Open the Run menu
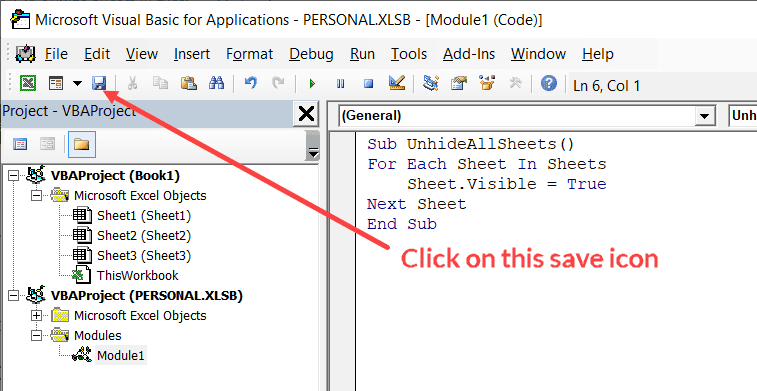This screenshot has height=391, width=757. [362, 54]
